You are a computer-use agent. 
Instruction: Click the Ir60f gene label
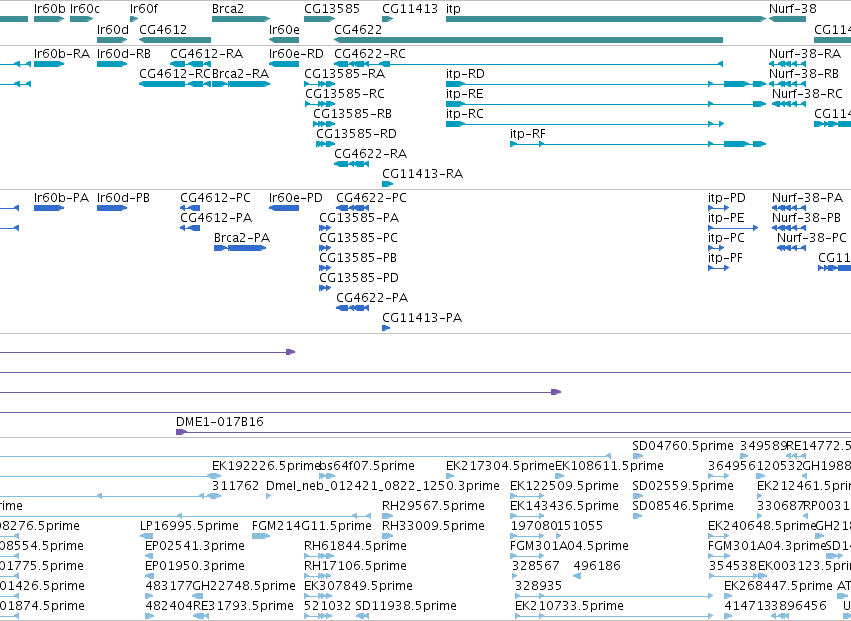(144, 9)
